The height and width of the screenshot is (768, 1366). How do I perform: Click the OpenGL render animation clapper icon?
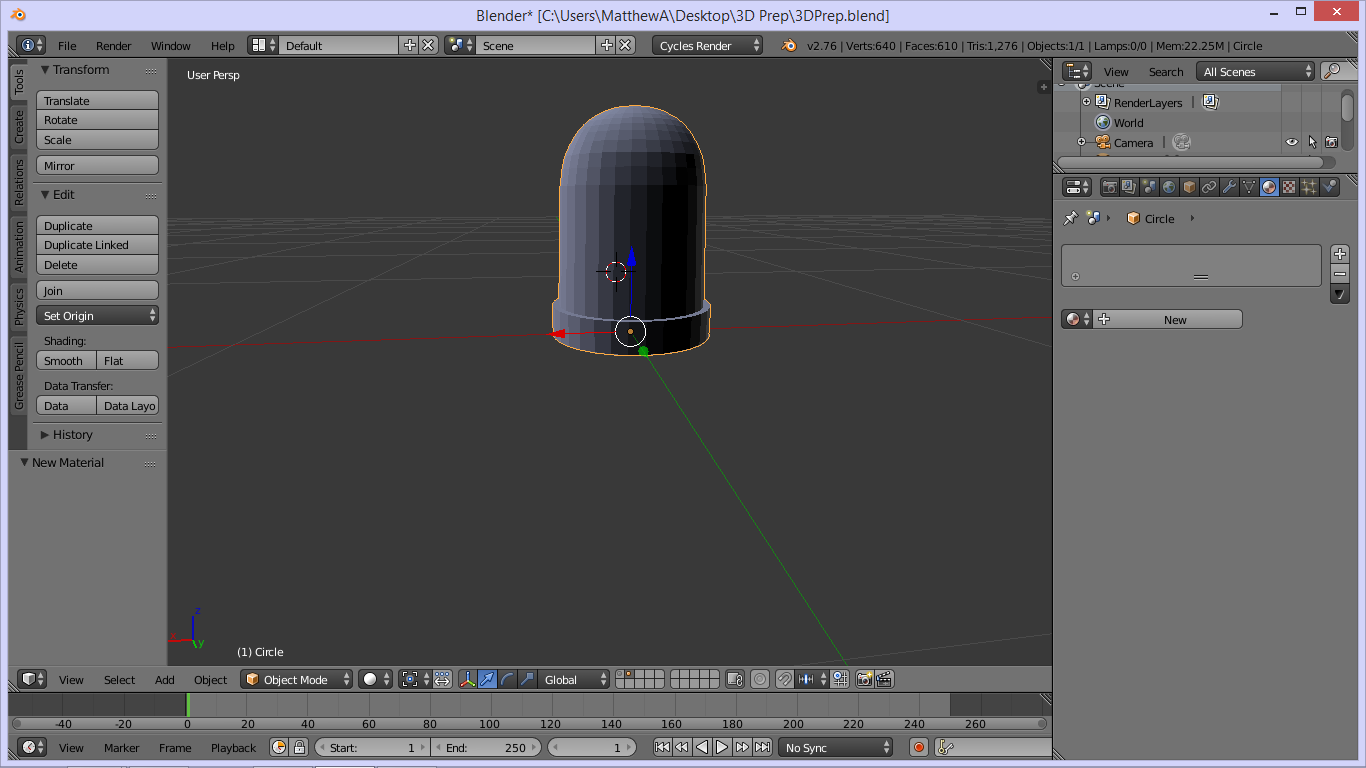[884, 679]
